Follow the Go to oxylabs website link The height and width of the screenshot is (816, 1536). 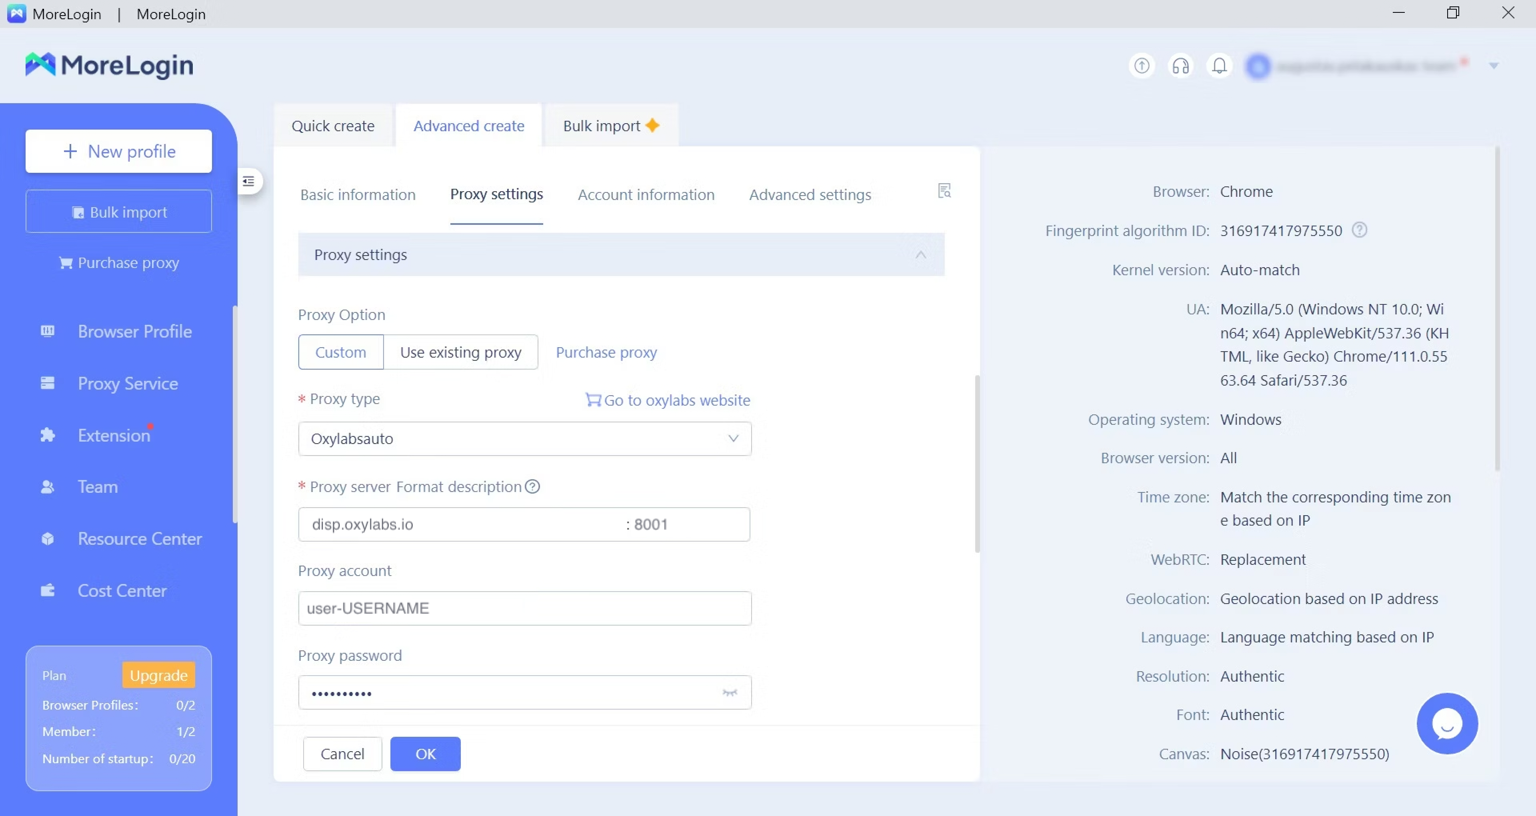(x=667, y=400)
